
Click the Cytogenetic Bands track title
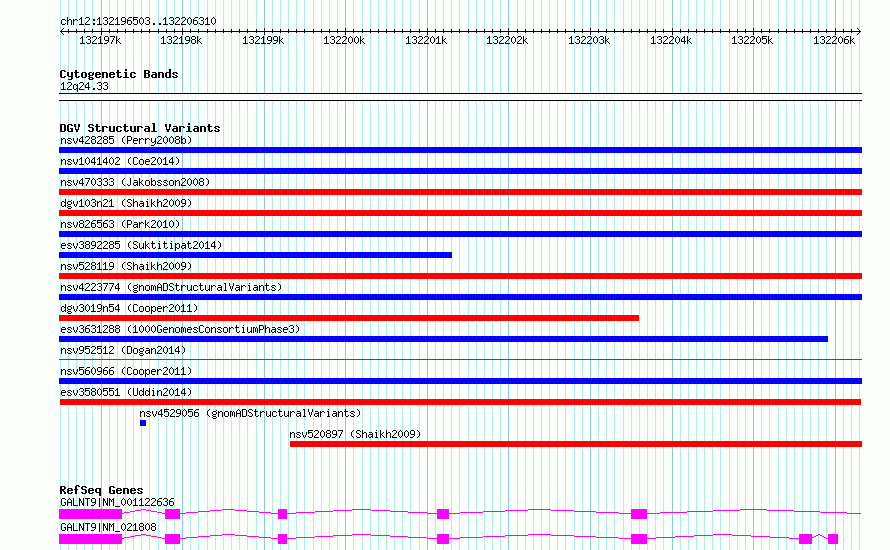[119, 74]
